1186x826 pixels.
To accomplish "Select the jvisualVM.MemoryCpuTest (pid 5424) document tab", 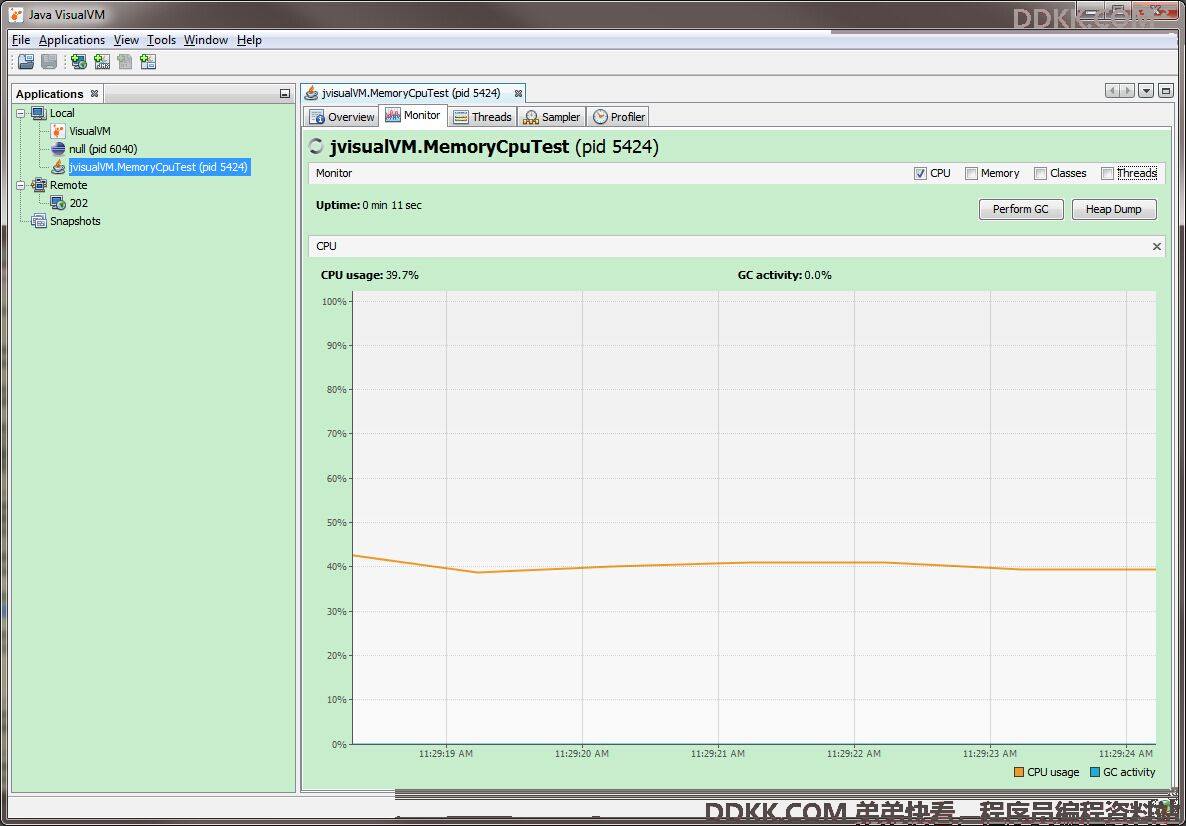I will pyautogui.click(x=411, y=93).
